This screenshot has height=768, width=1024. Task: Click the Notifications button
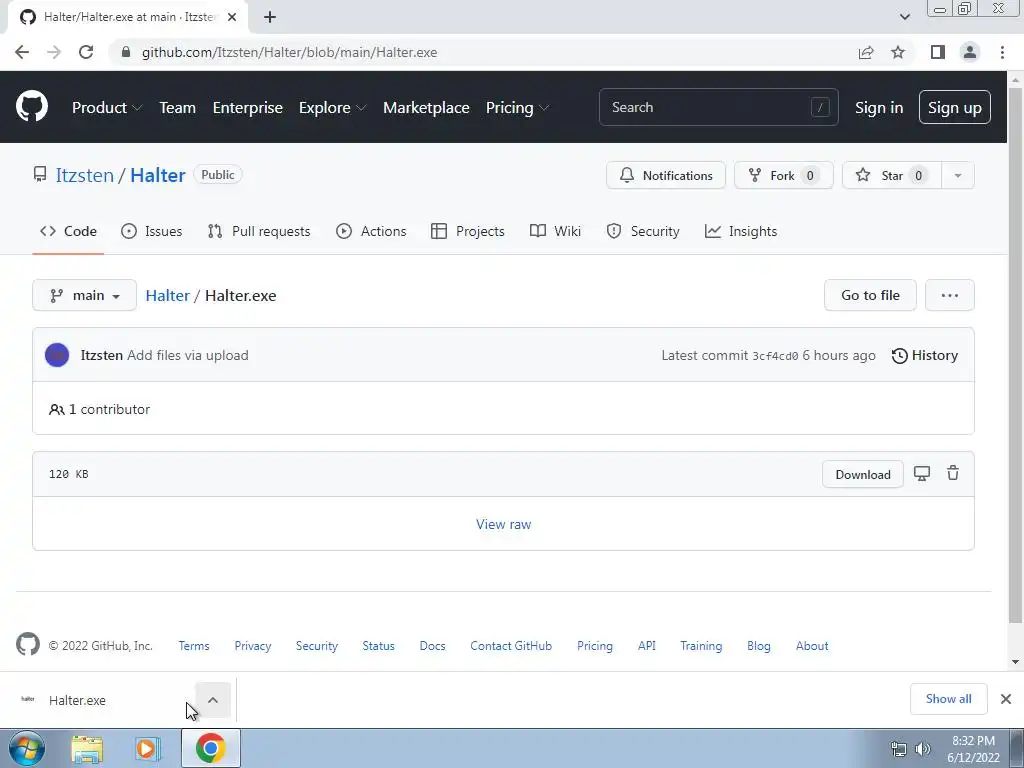click(665, 175)
